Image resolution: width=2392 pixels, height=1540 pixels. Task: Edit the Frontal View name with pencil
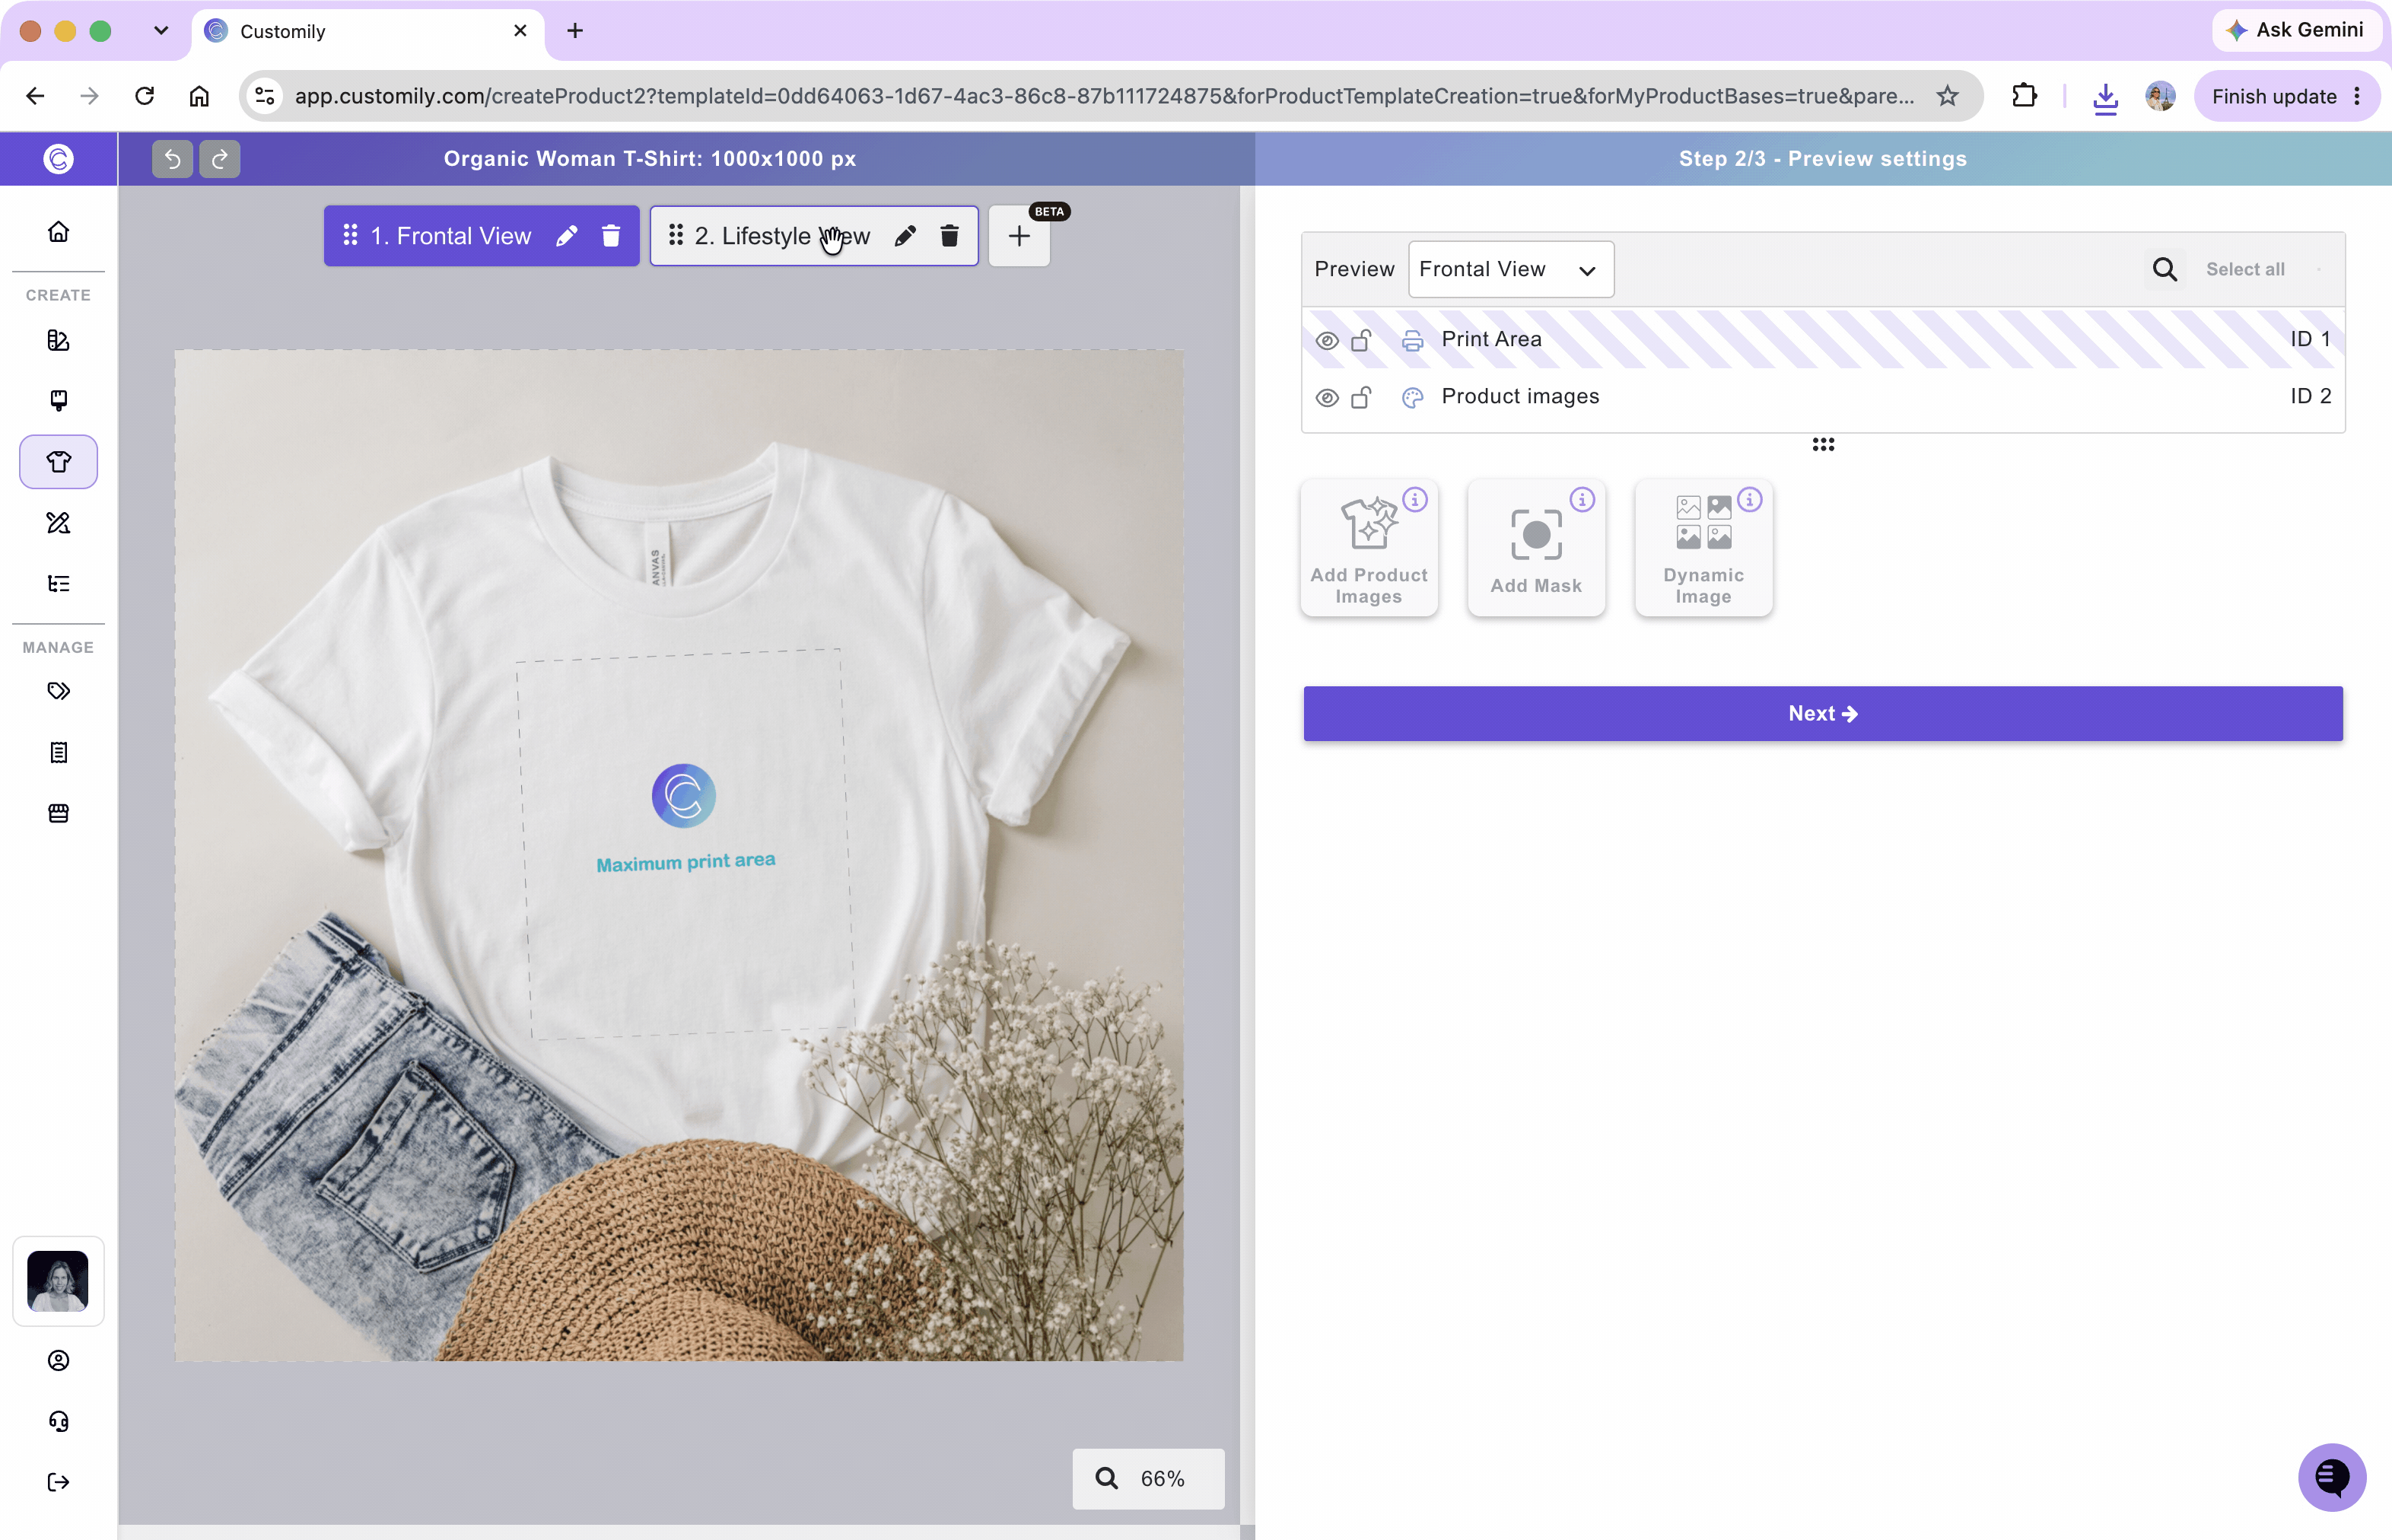[567, 236]
